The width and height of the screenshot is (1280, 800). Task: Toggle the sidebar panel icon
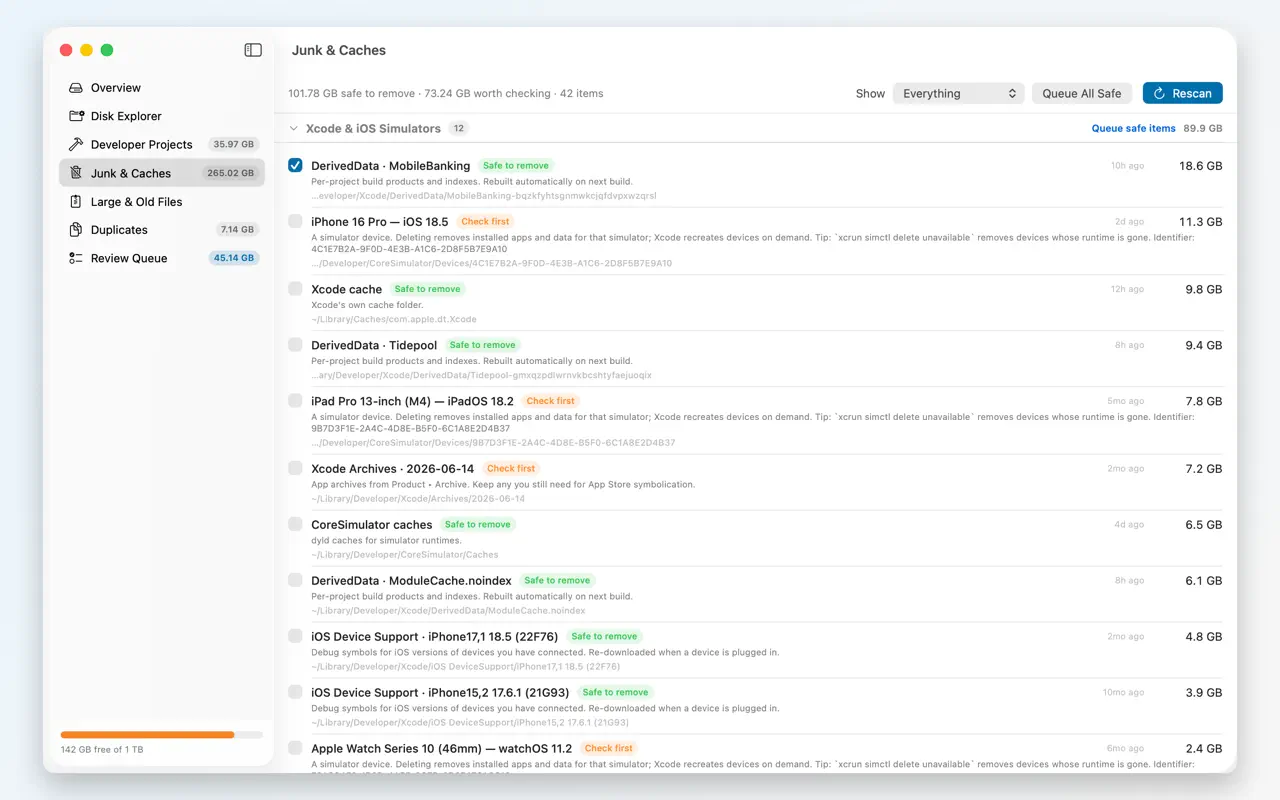(x=253, y=50)
